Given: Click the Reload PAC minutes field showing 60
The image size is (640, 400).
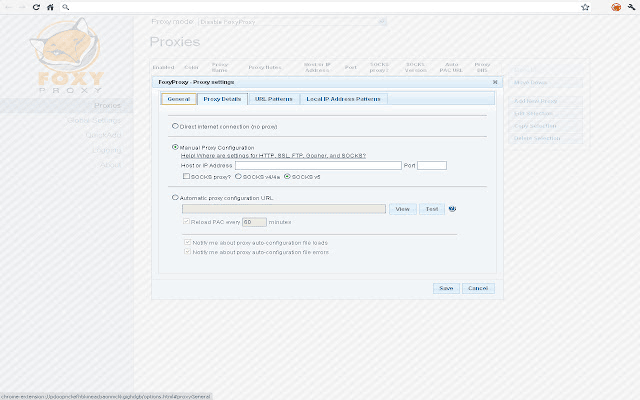Looking at the screenshot, I should click(254, 222).
